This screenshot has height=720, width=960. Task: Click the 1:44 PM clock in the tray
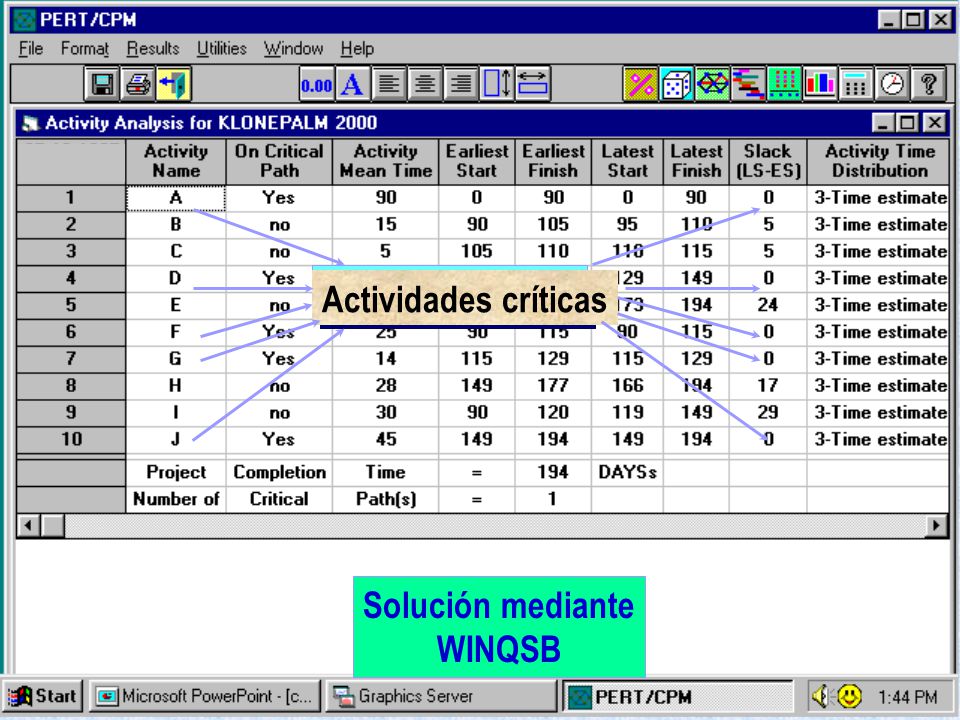[907, 697]
